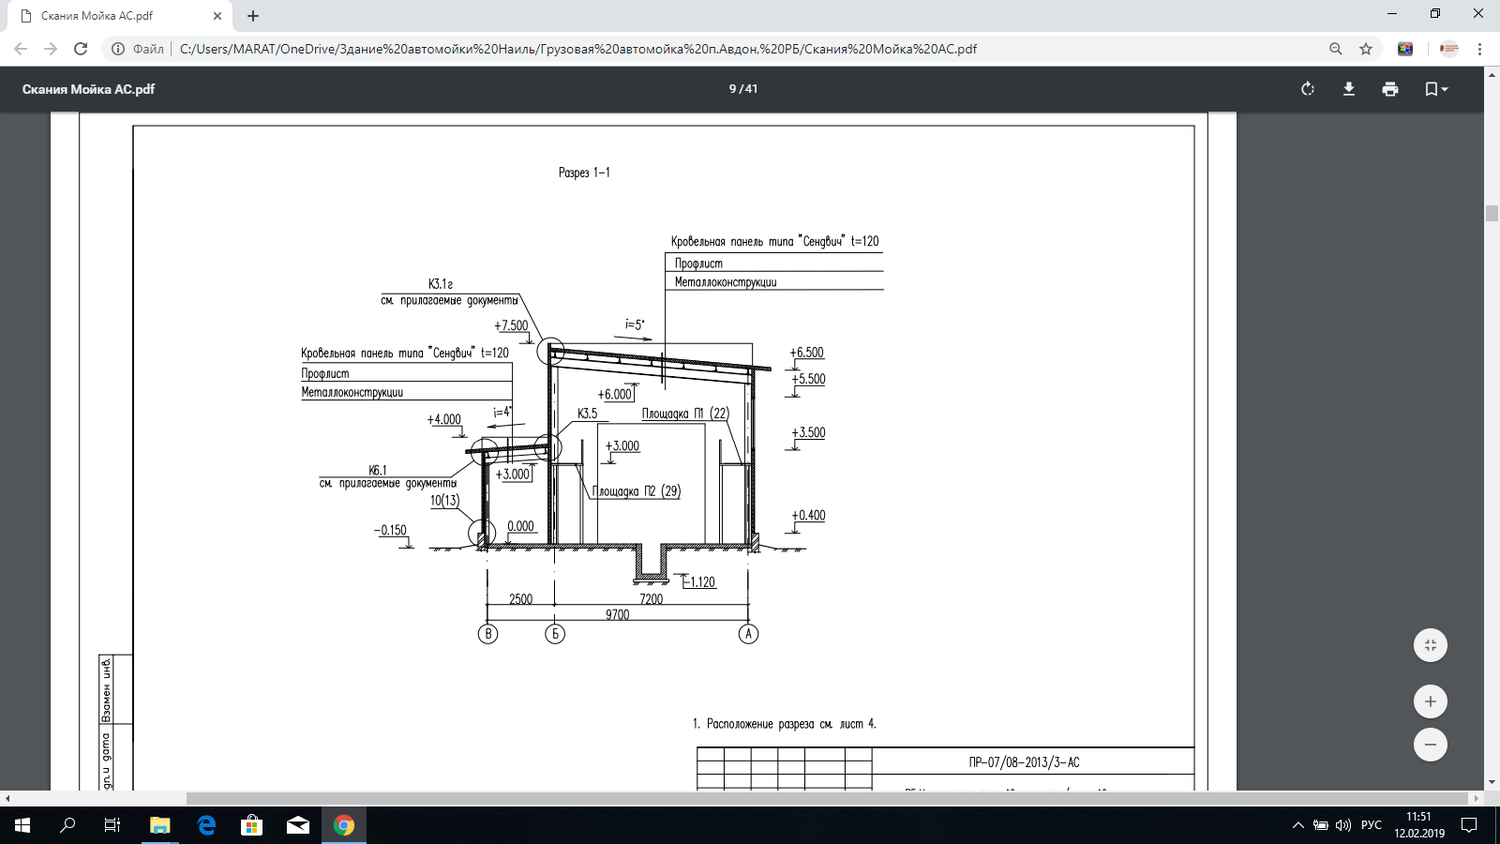The height and width of the screenshot is (844, 1500).
Task: Select the Скания Мойка АС.pdf tab
Action: coord(118,16)
